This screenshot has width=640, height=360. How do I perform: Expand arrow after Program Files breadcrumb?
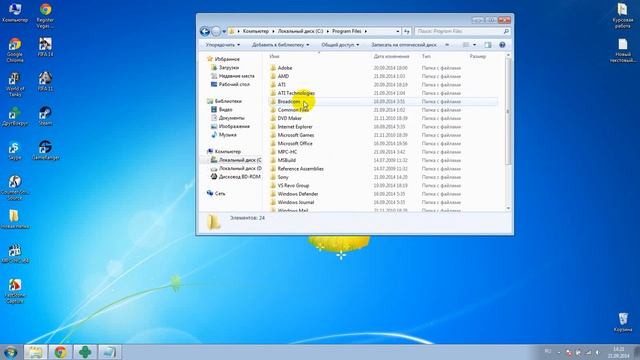(x=366, y=31)
